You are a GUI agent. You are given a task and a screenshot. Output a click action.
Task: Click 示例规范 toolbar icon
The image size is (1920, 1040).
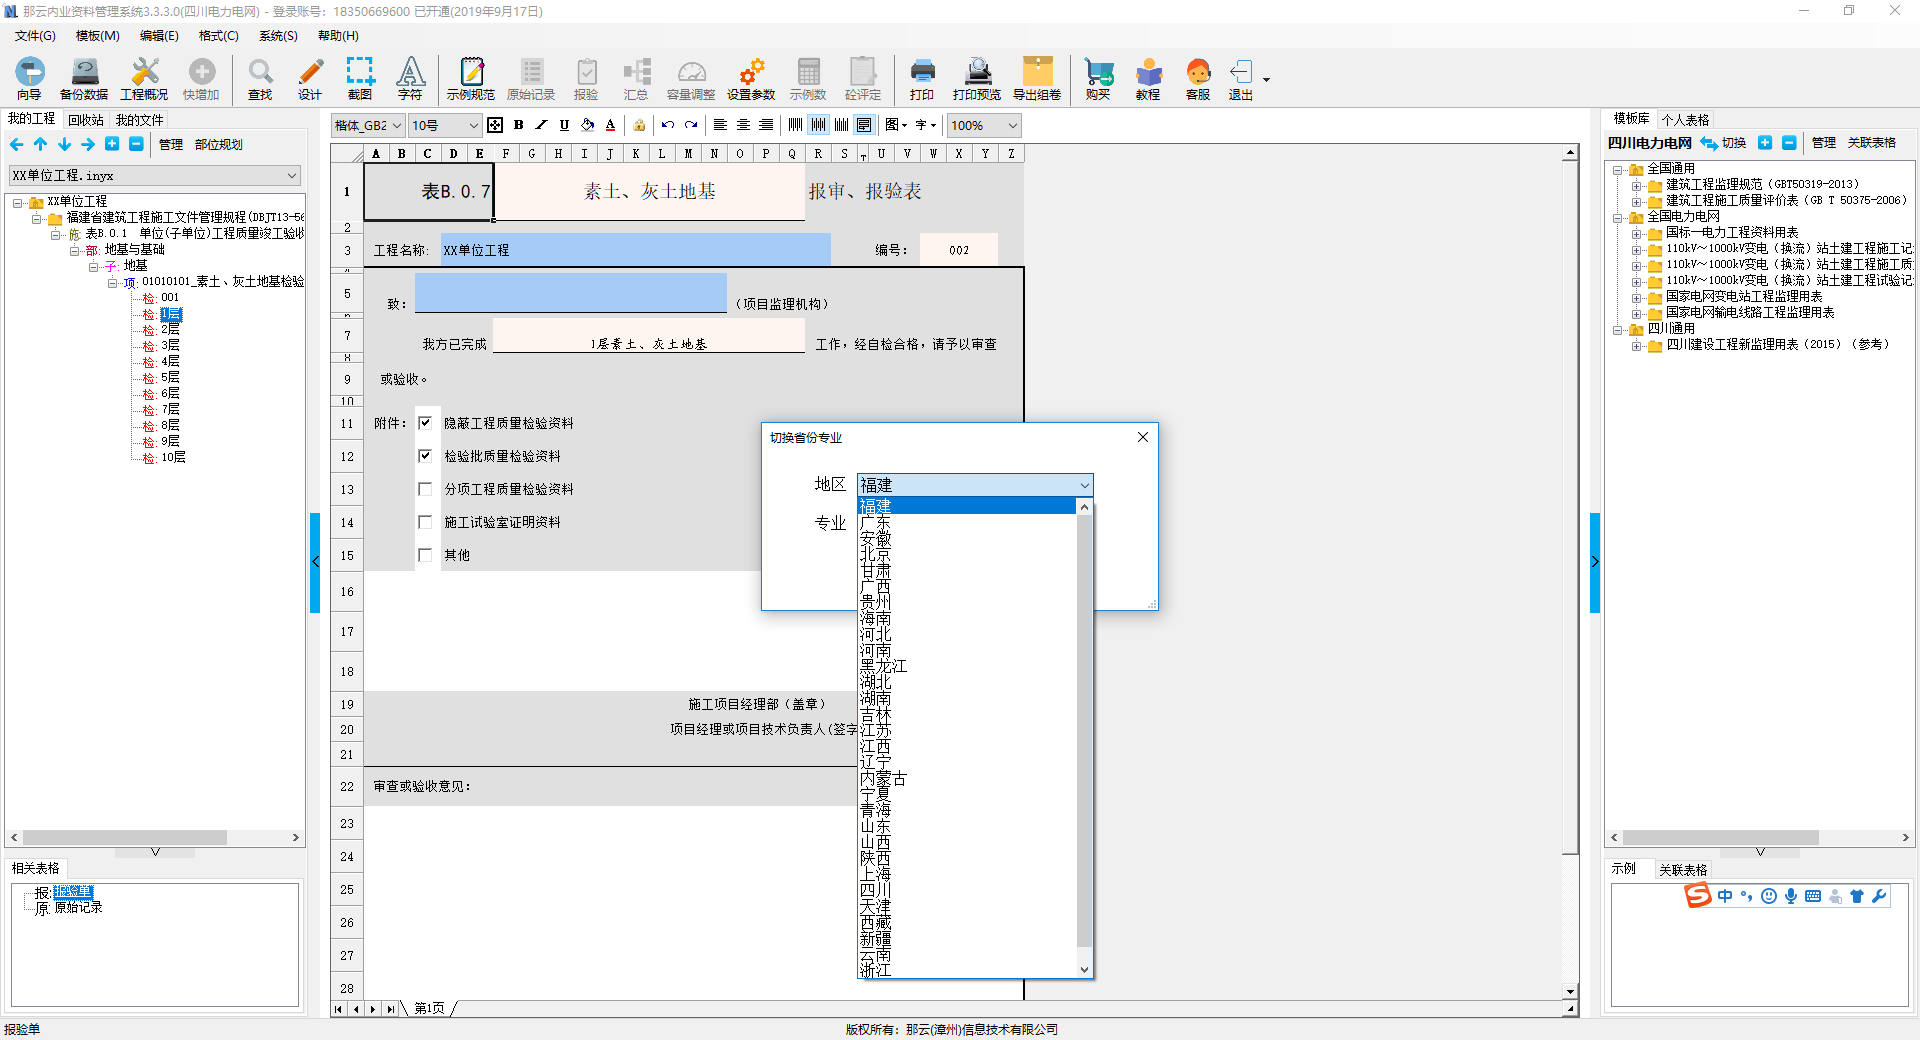pyautogui.click(x=471, y=79)
